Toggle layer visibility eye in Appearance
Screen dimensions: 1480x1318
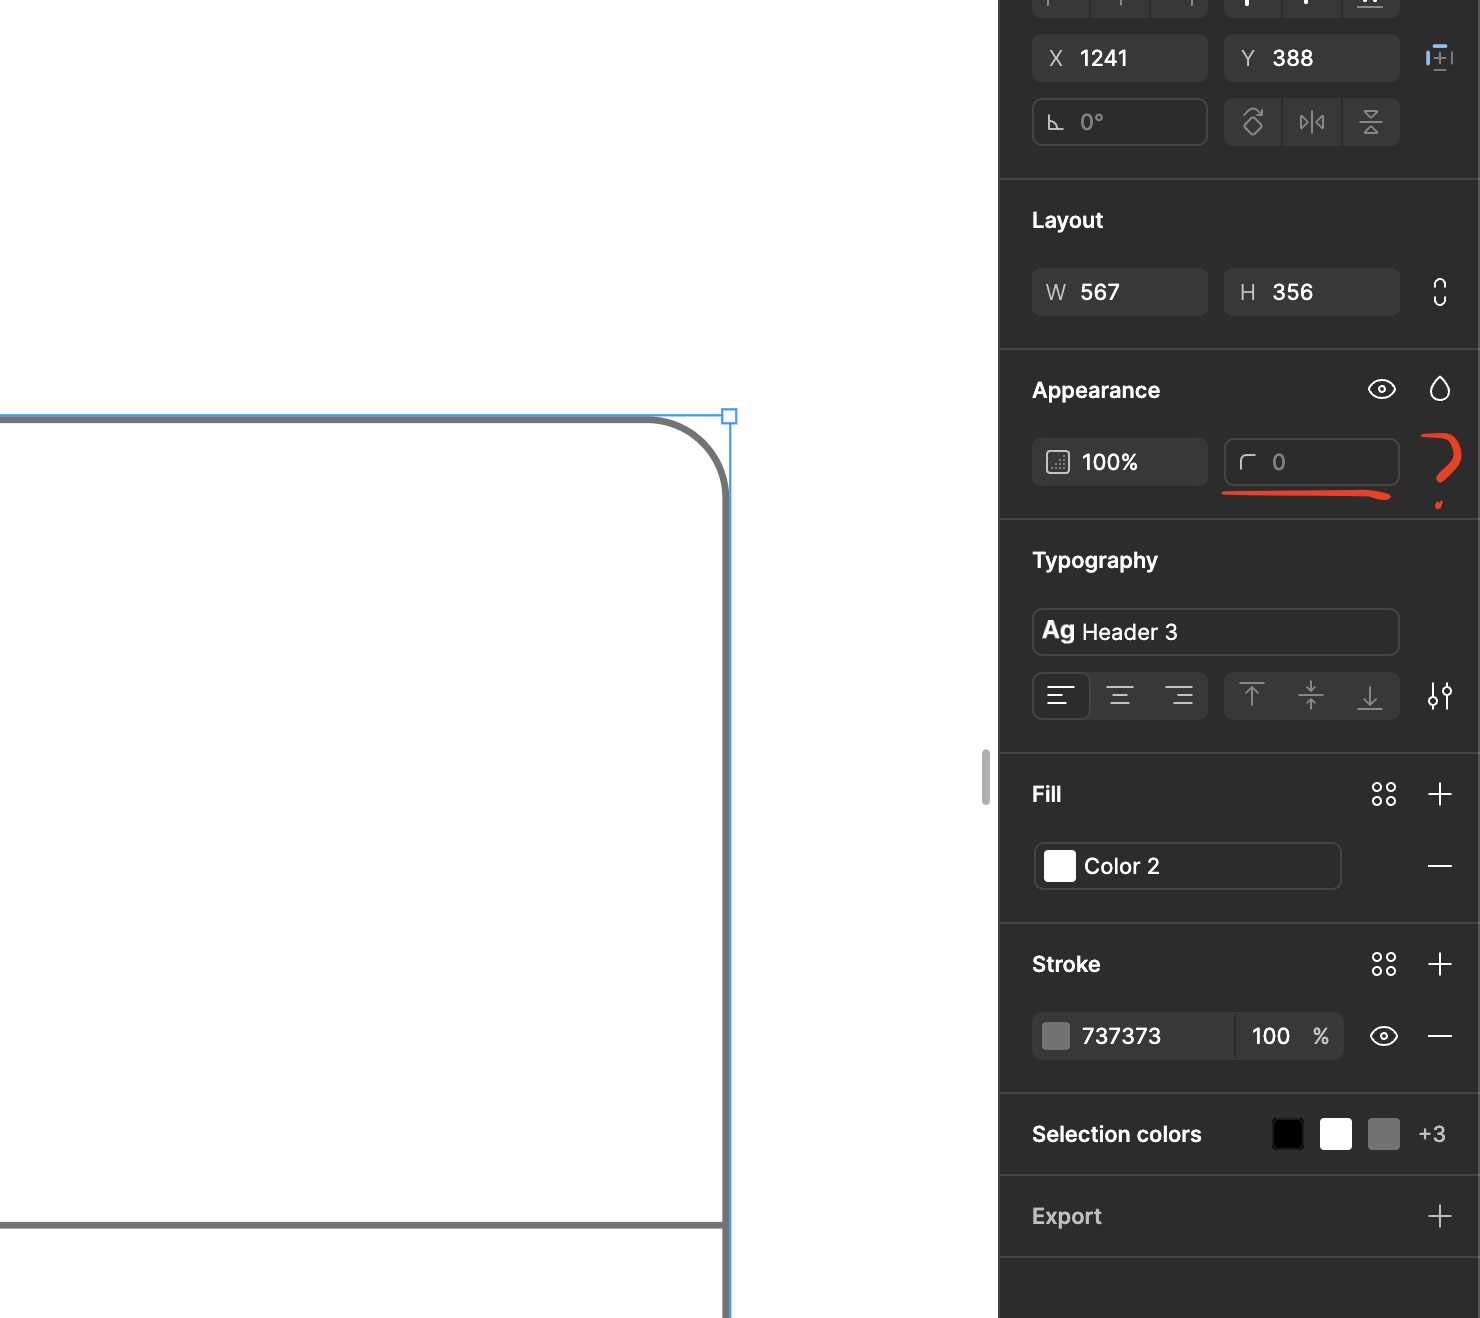pyautogui.click(x=1382, y=389)
